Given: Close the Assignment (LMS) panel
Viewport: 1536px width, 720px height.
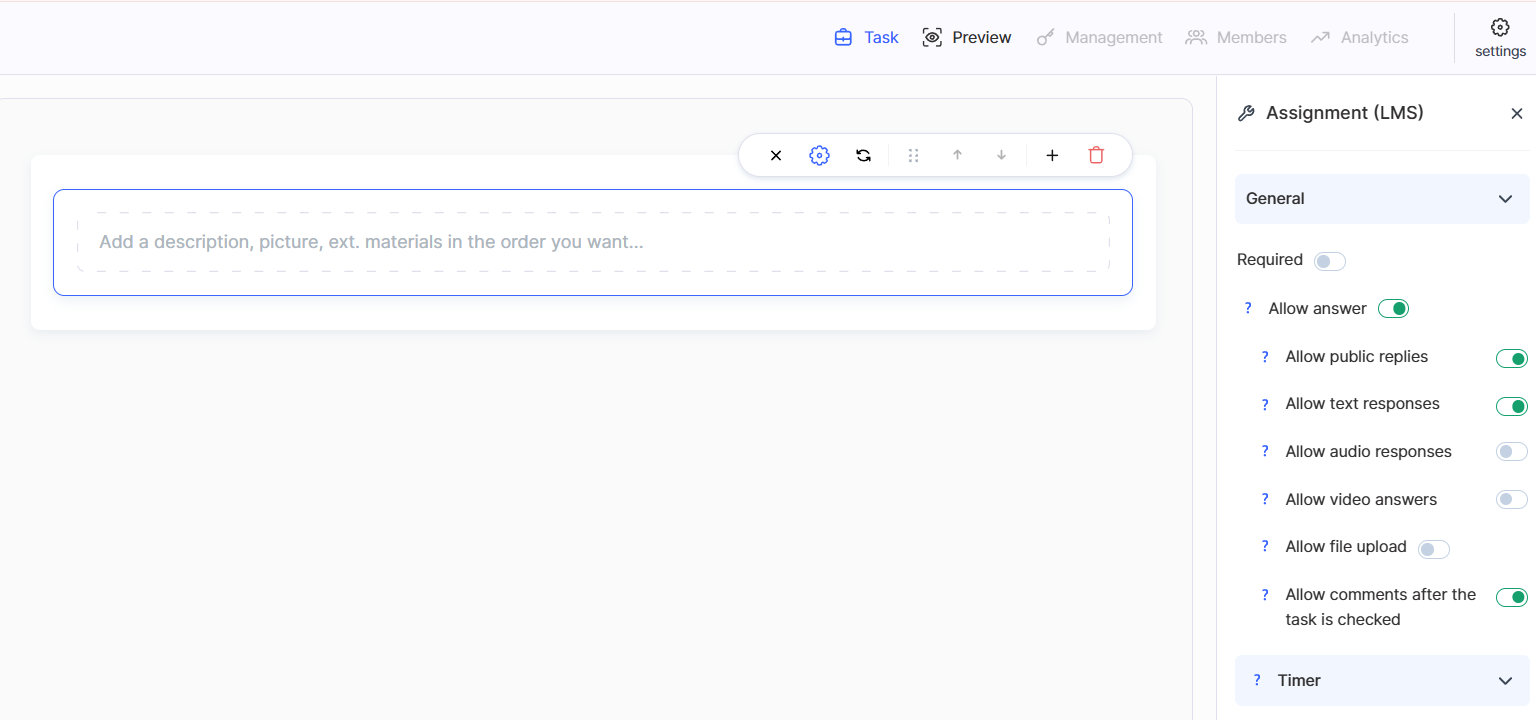Looking at the screenshot, I should [1516, 114].
